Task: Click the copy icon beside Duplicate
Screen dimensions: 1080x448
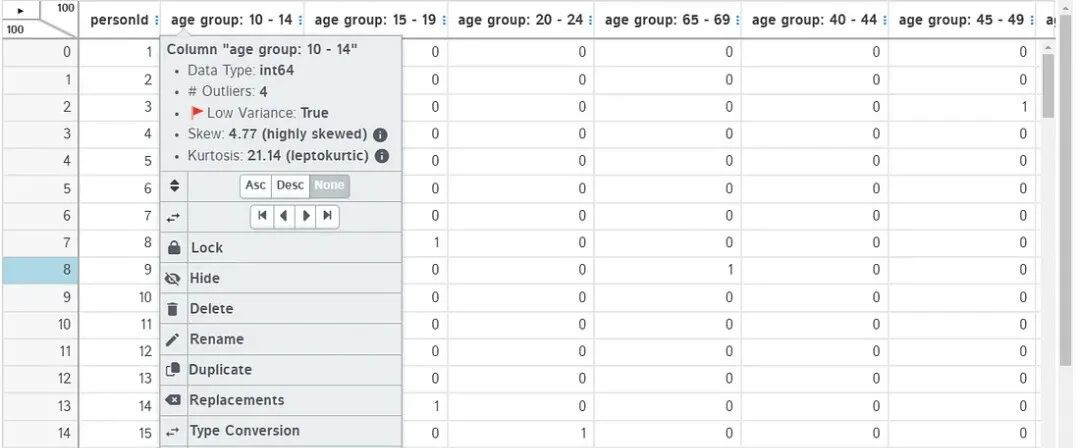Action: [x=174, y=370]
